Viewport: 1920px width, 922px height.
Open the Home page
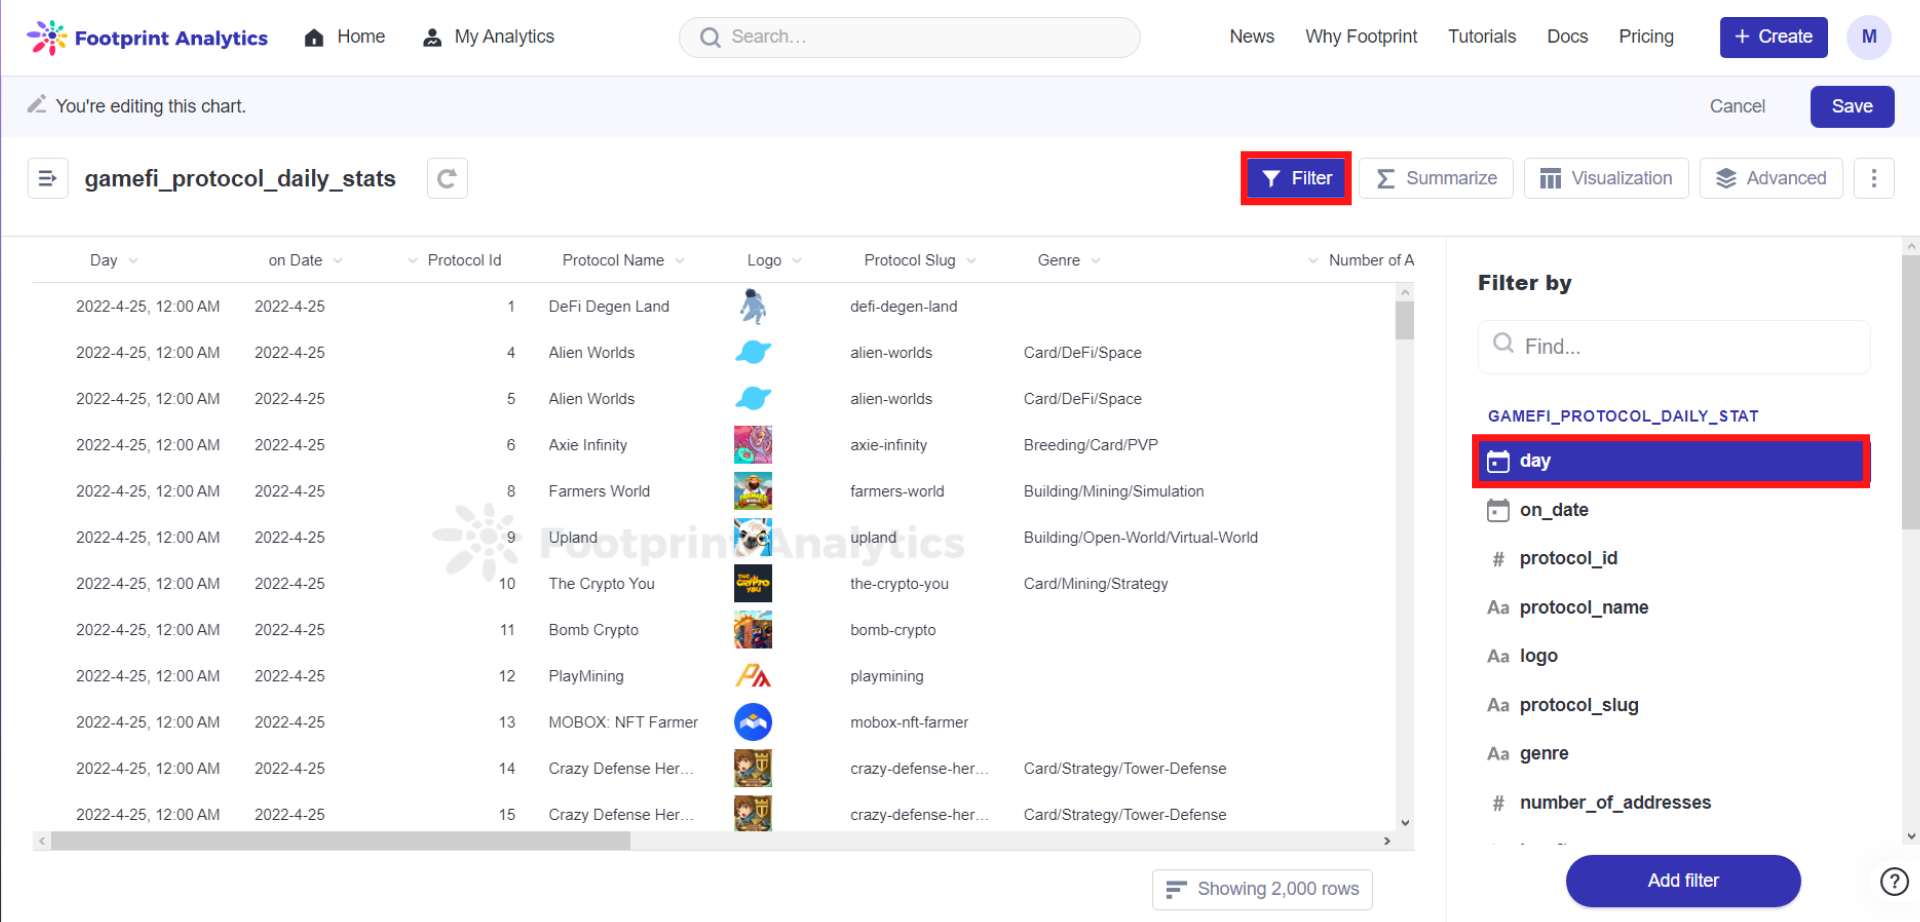click(345, 37)
